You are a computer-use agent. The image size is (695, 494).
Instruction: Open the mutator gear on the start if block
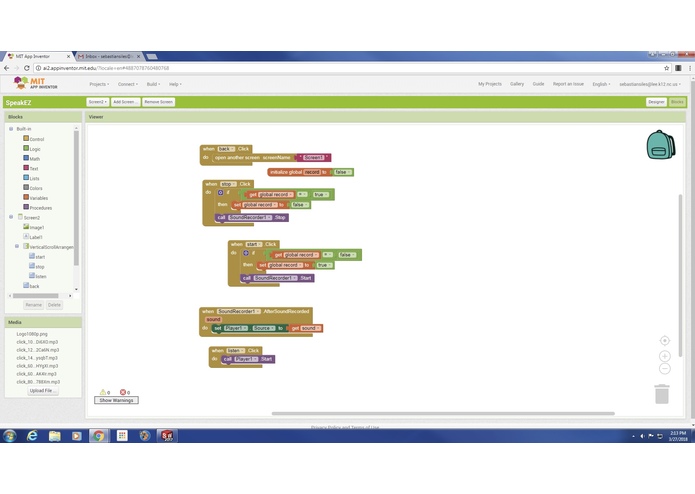[x=246, y=253]
